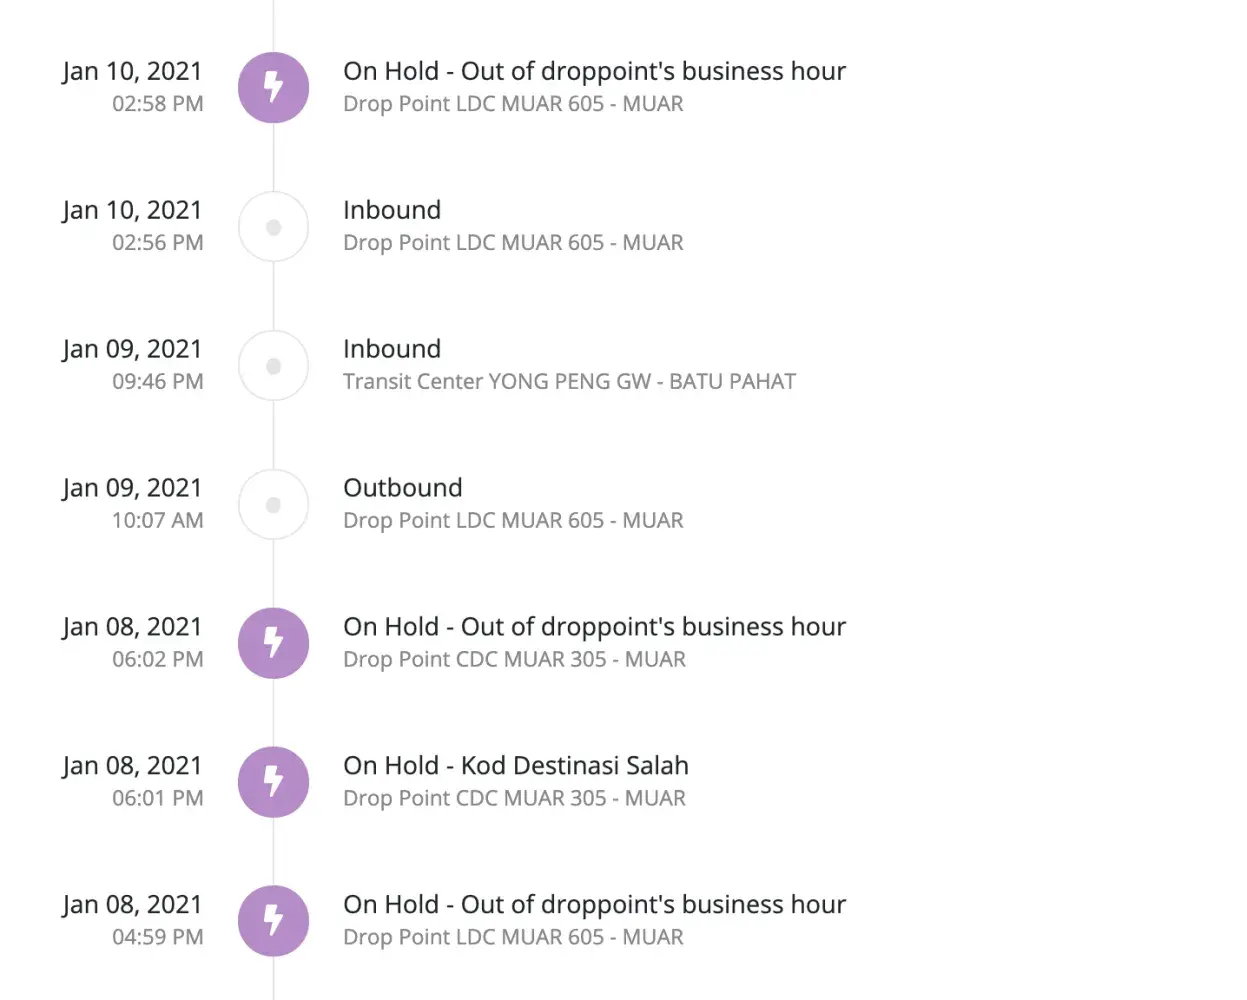Click the Jan 09, 2021 date above 09:46 PM
Viewport: 1247px width, 1000px height.
pyautogui.click(x=132, y=349)
